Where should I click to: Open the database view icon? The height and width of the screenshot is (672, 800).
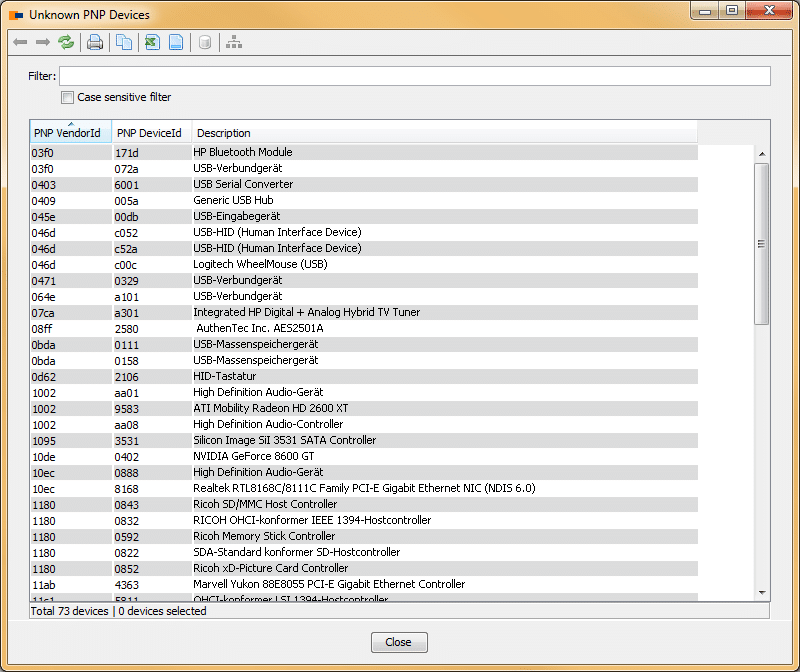206,42
